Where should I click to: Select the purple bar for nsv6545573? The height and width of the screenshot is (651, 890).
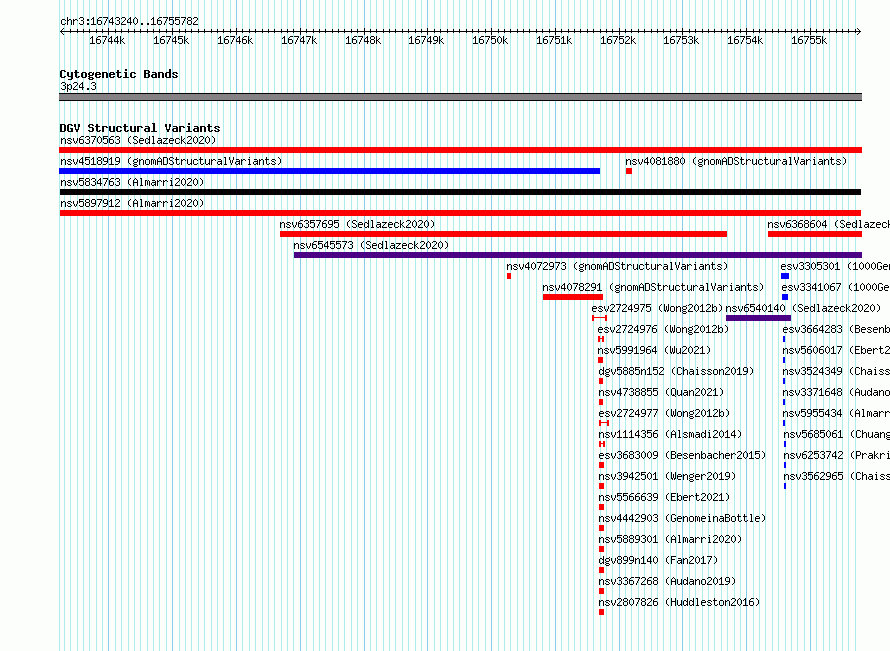click(x=578, y=255)
